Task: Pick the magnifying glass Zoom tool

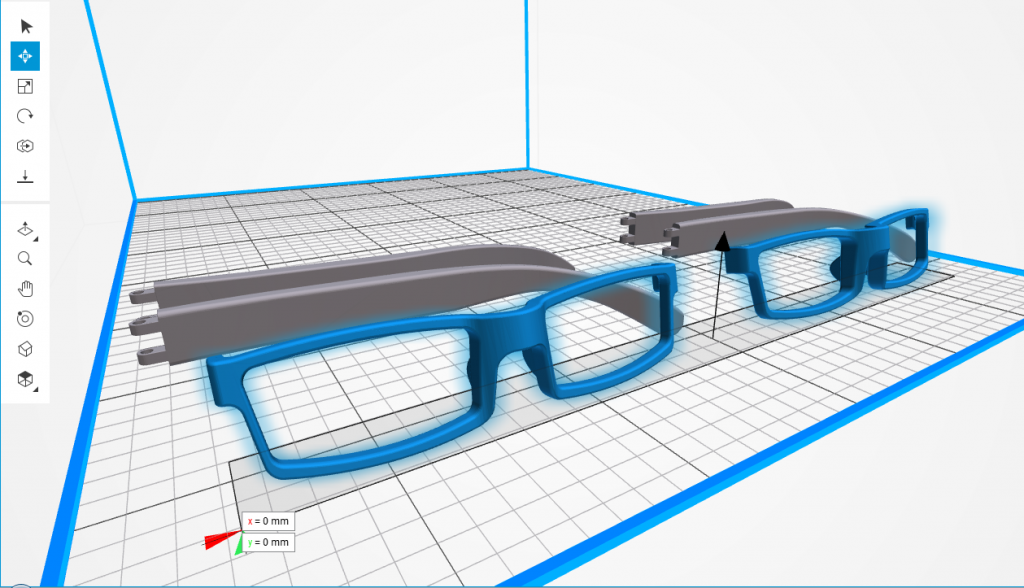Action: point(26,259)
